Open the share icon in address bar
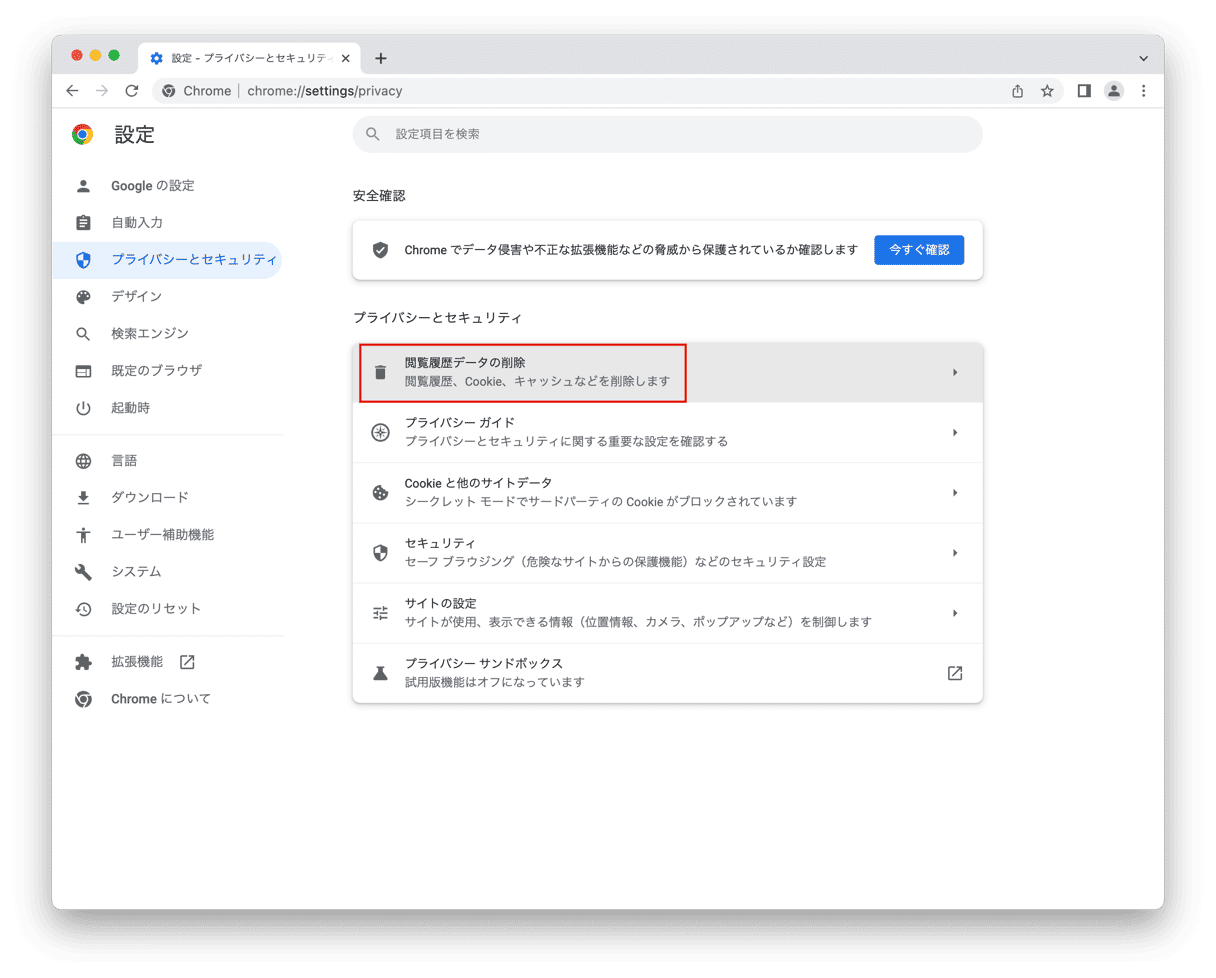1216x978 pixels. click(1017, 91)
